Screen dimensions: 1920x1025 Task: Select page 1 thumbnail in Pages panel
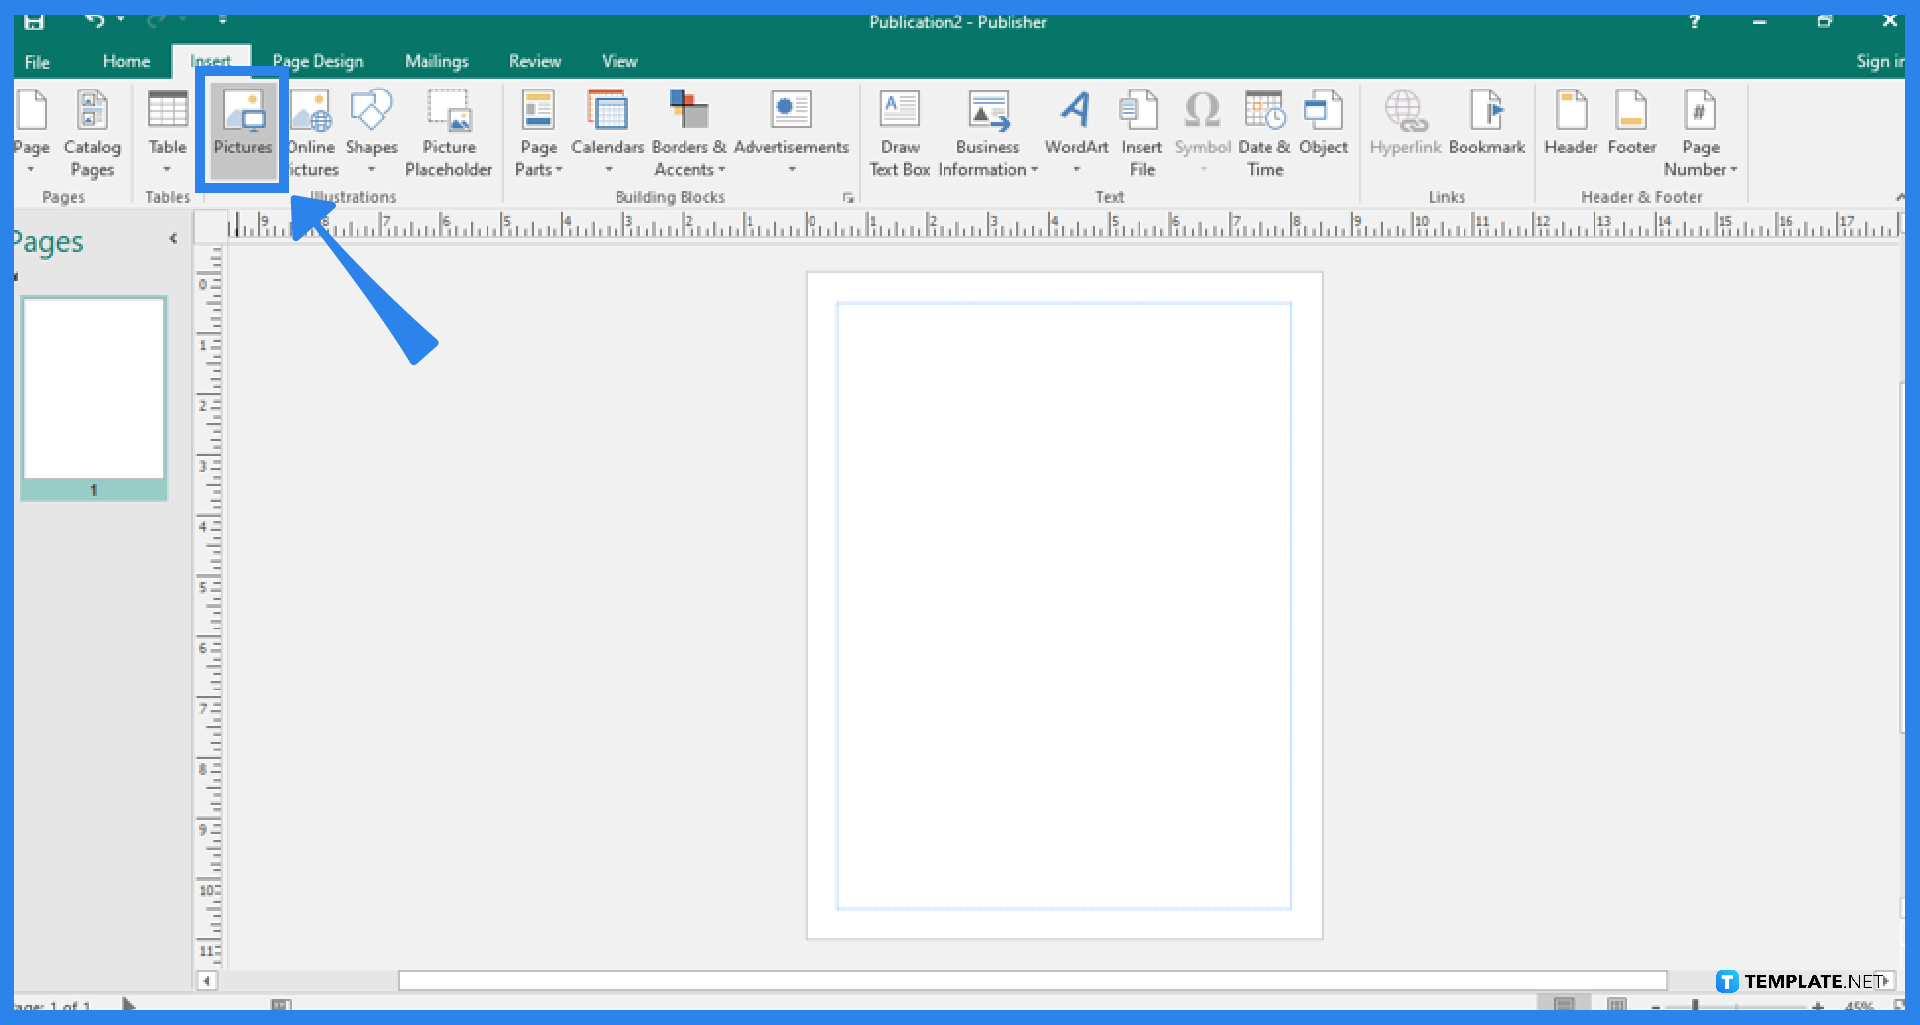[93, 390]
